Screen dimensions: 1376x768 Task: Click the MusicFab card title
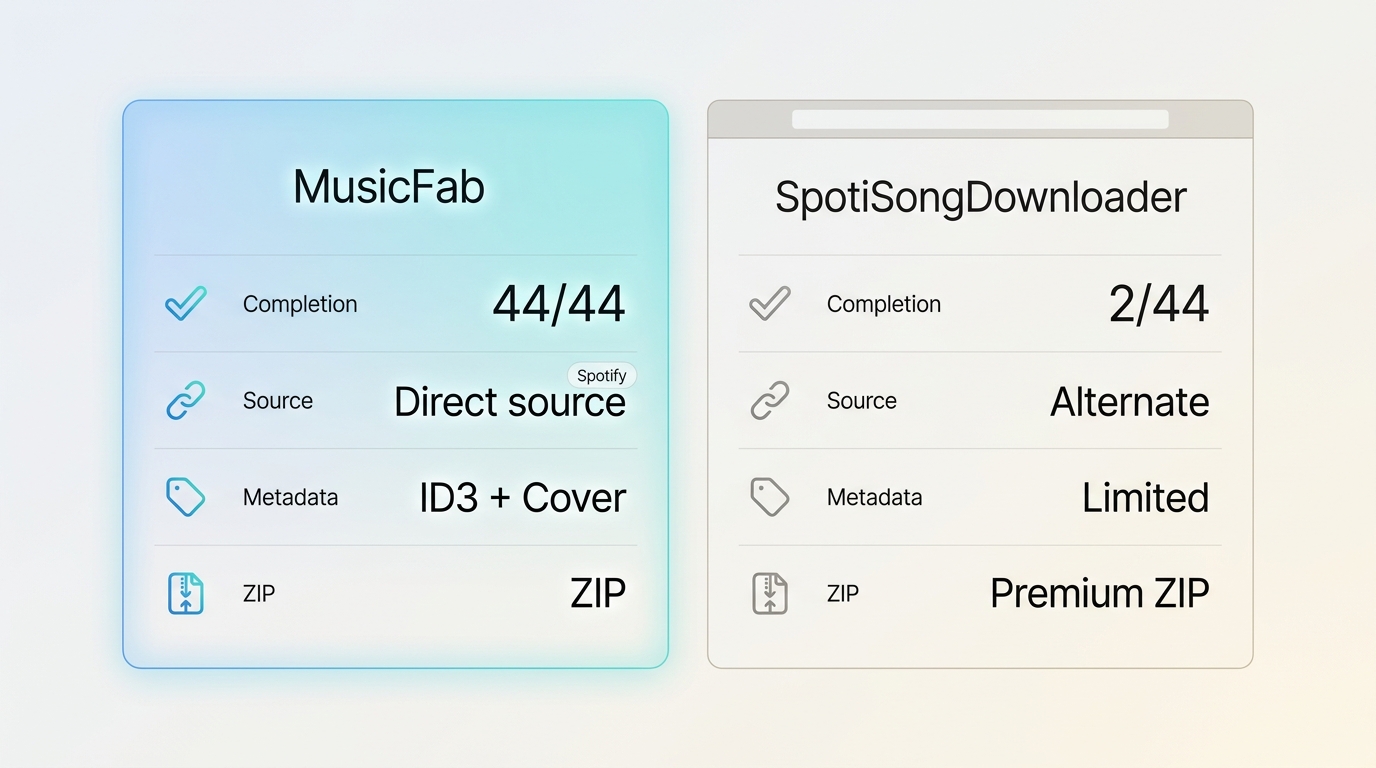pyautogui.click(x=389, y=187)
